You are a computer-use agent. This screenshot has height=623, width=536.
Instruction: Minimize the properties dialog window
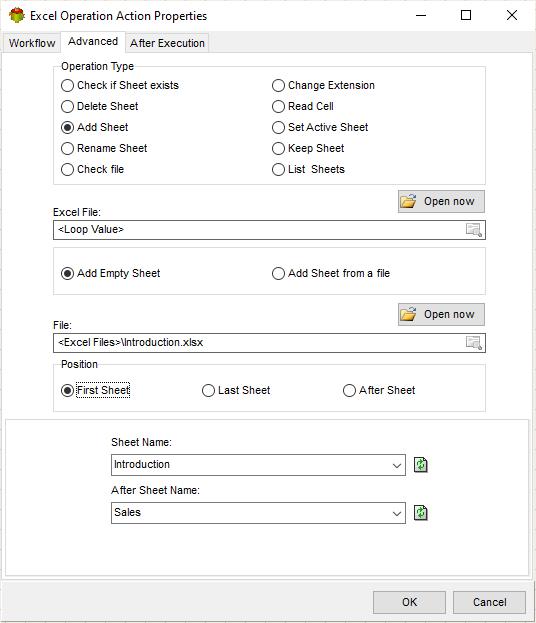click(421, 15)
